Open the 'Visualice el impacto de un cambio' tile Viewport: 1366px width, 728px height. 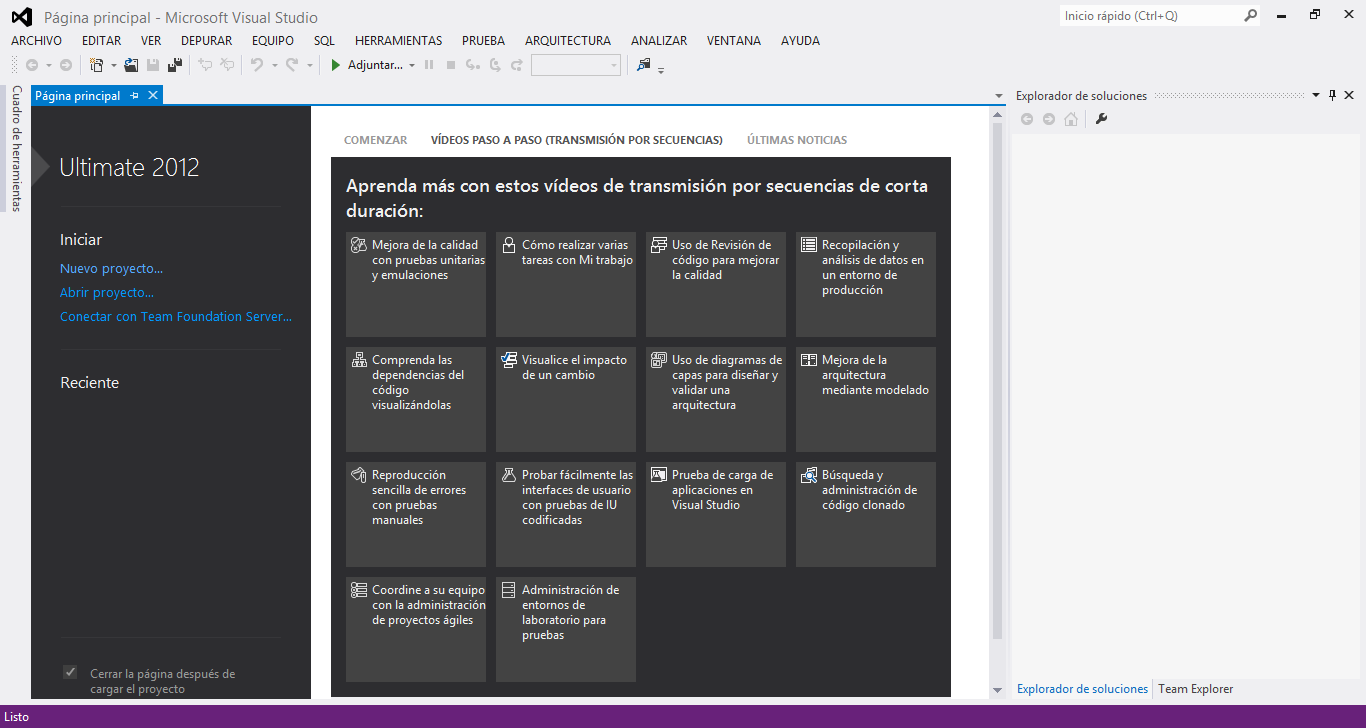point(566,400)
